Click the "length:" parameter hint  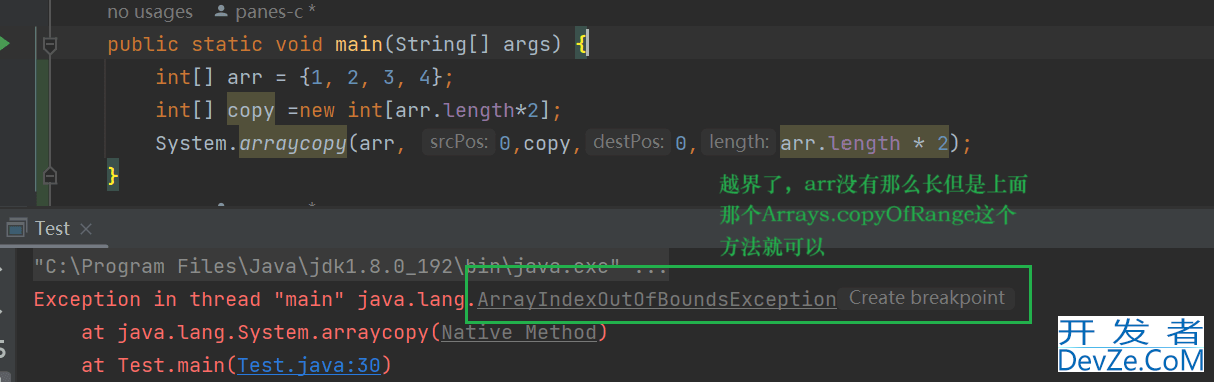coord(738,142)
